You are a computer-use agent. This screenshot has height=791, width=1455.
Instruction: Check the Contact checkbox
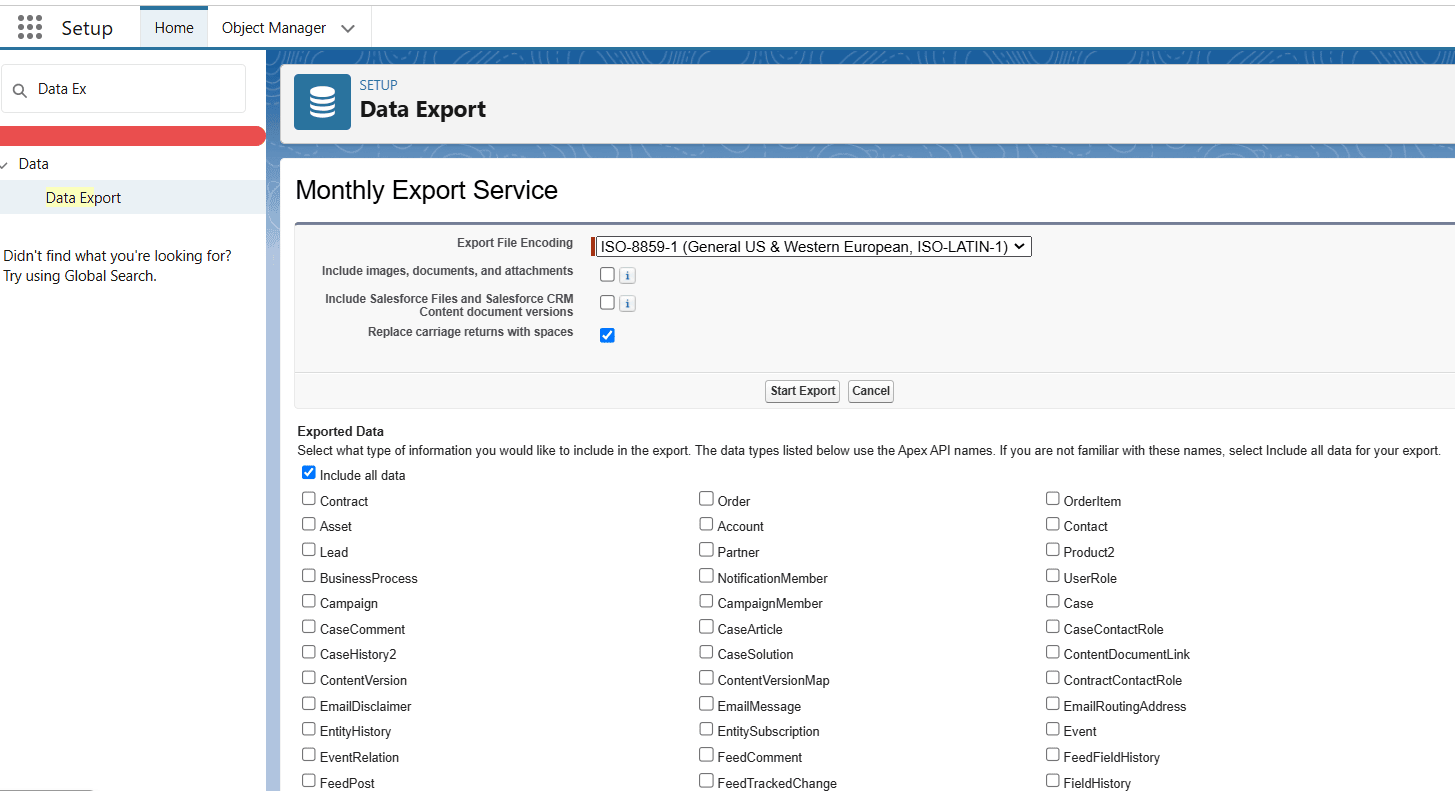1053,524
